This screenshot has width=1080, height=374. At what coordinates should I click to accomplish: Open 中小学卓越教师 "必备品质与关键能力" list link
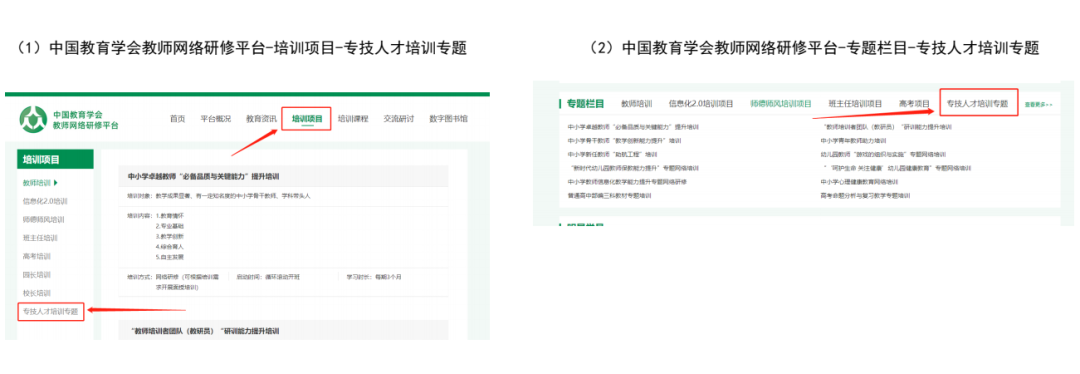point(633,127)
